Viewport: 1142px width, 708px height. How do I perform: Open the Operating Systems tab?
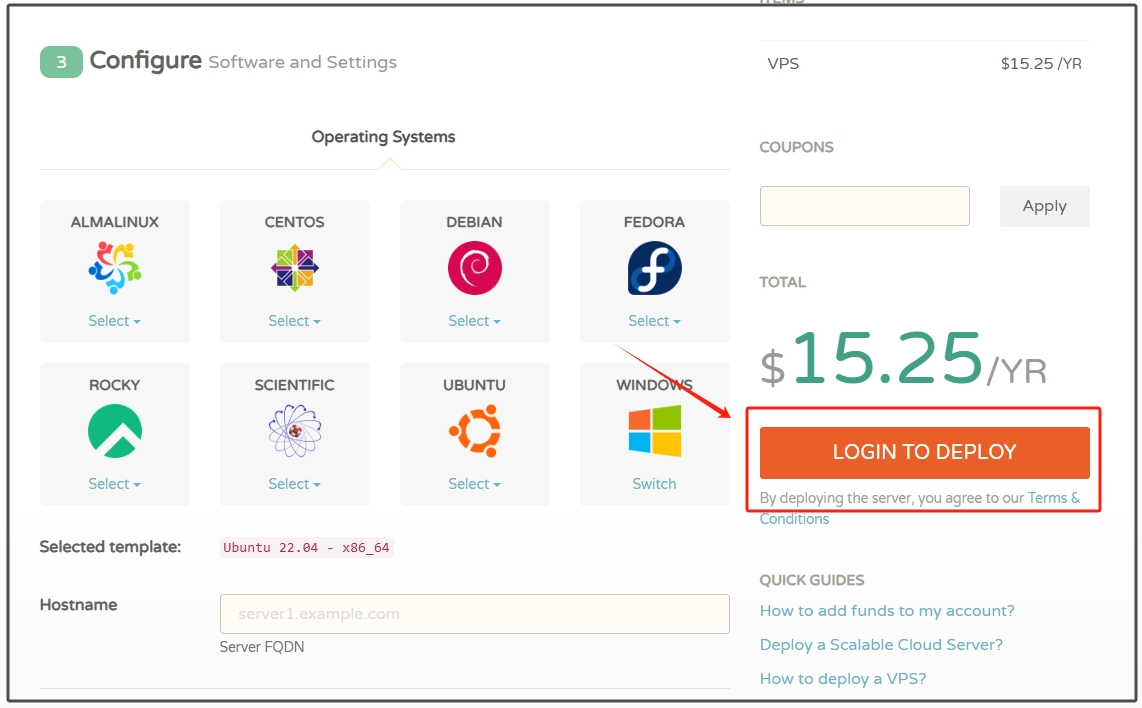pyautogui.click(x=383, y=137)
